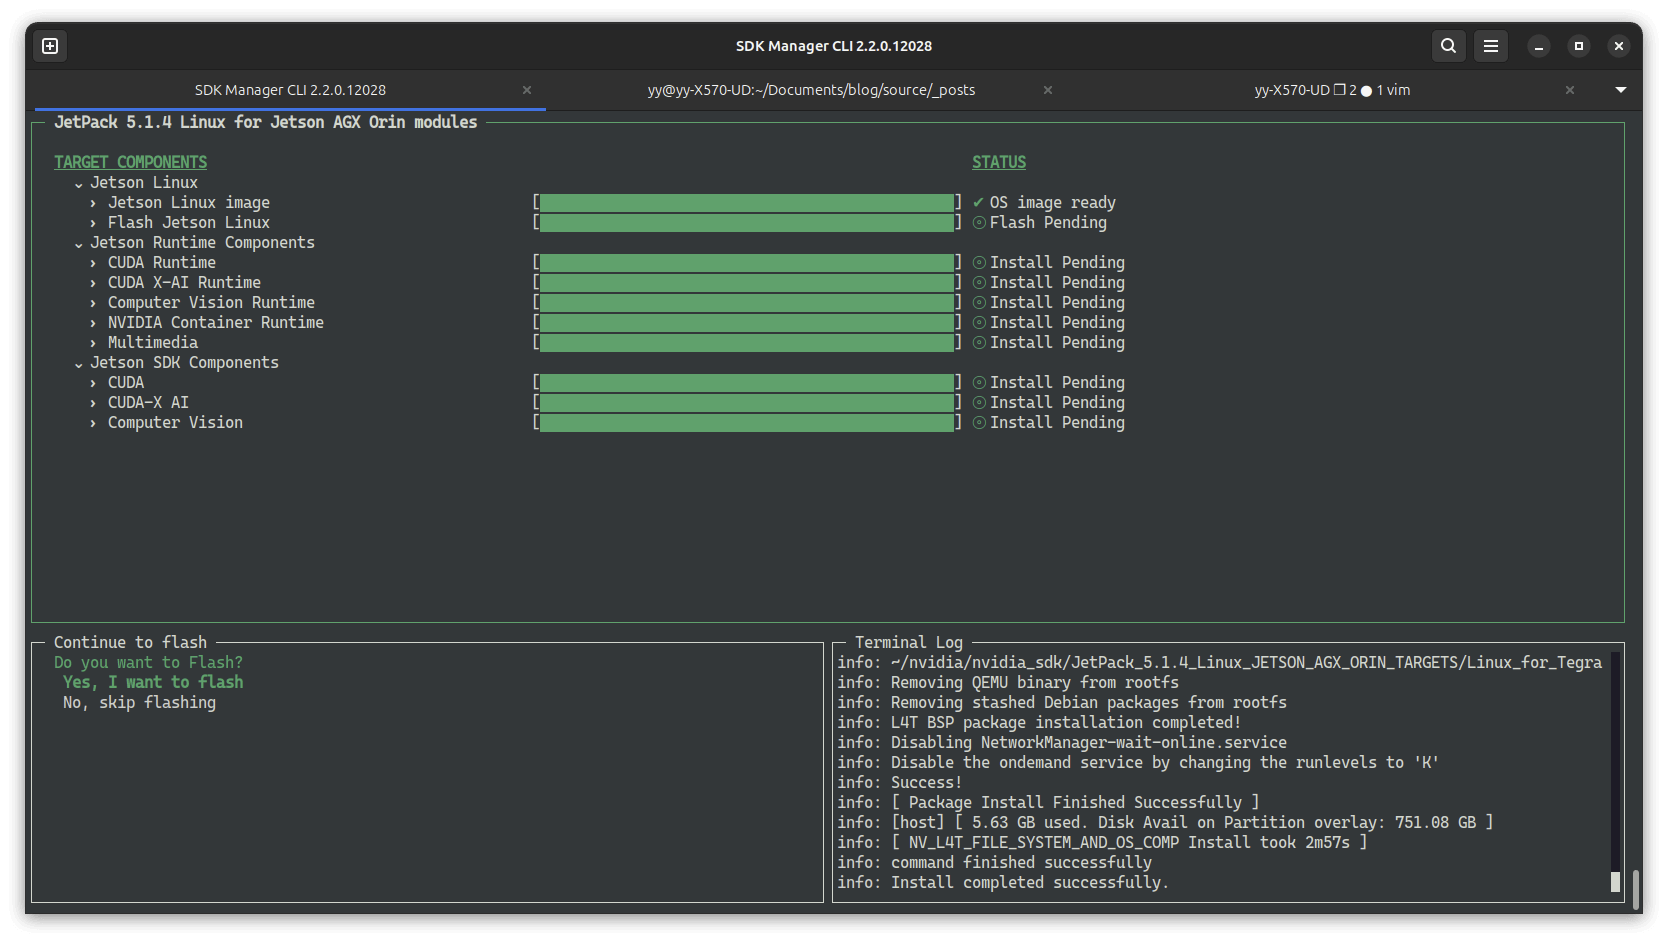
Task: Close the blog source _posts tab
Action: (1048, 90)
